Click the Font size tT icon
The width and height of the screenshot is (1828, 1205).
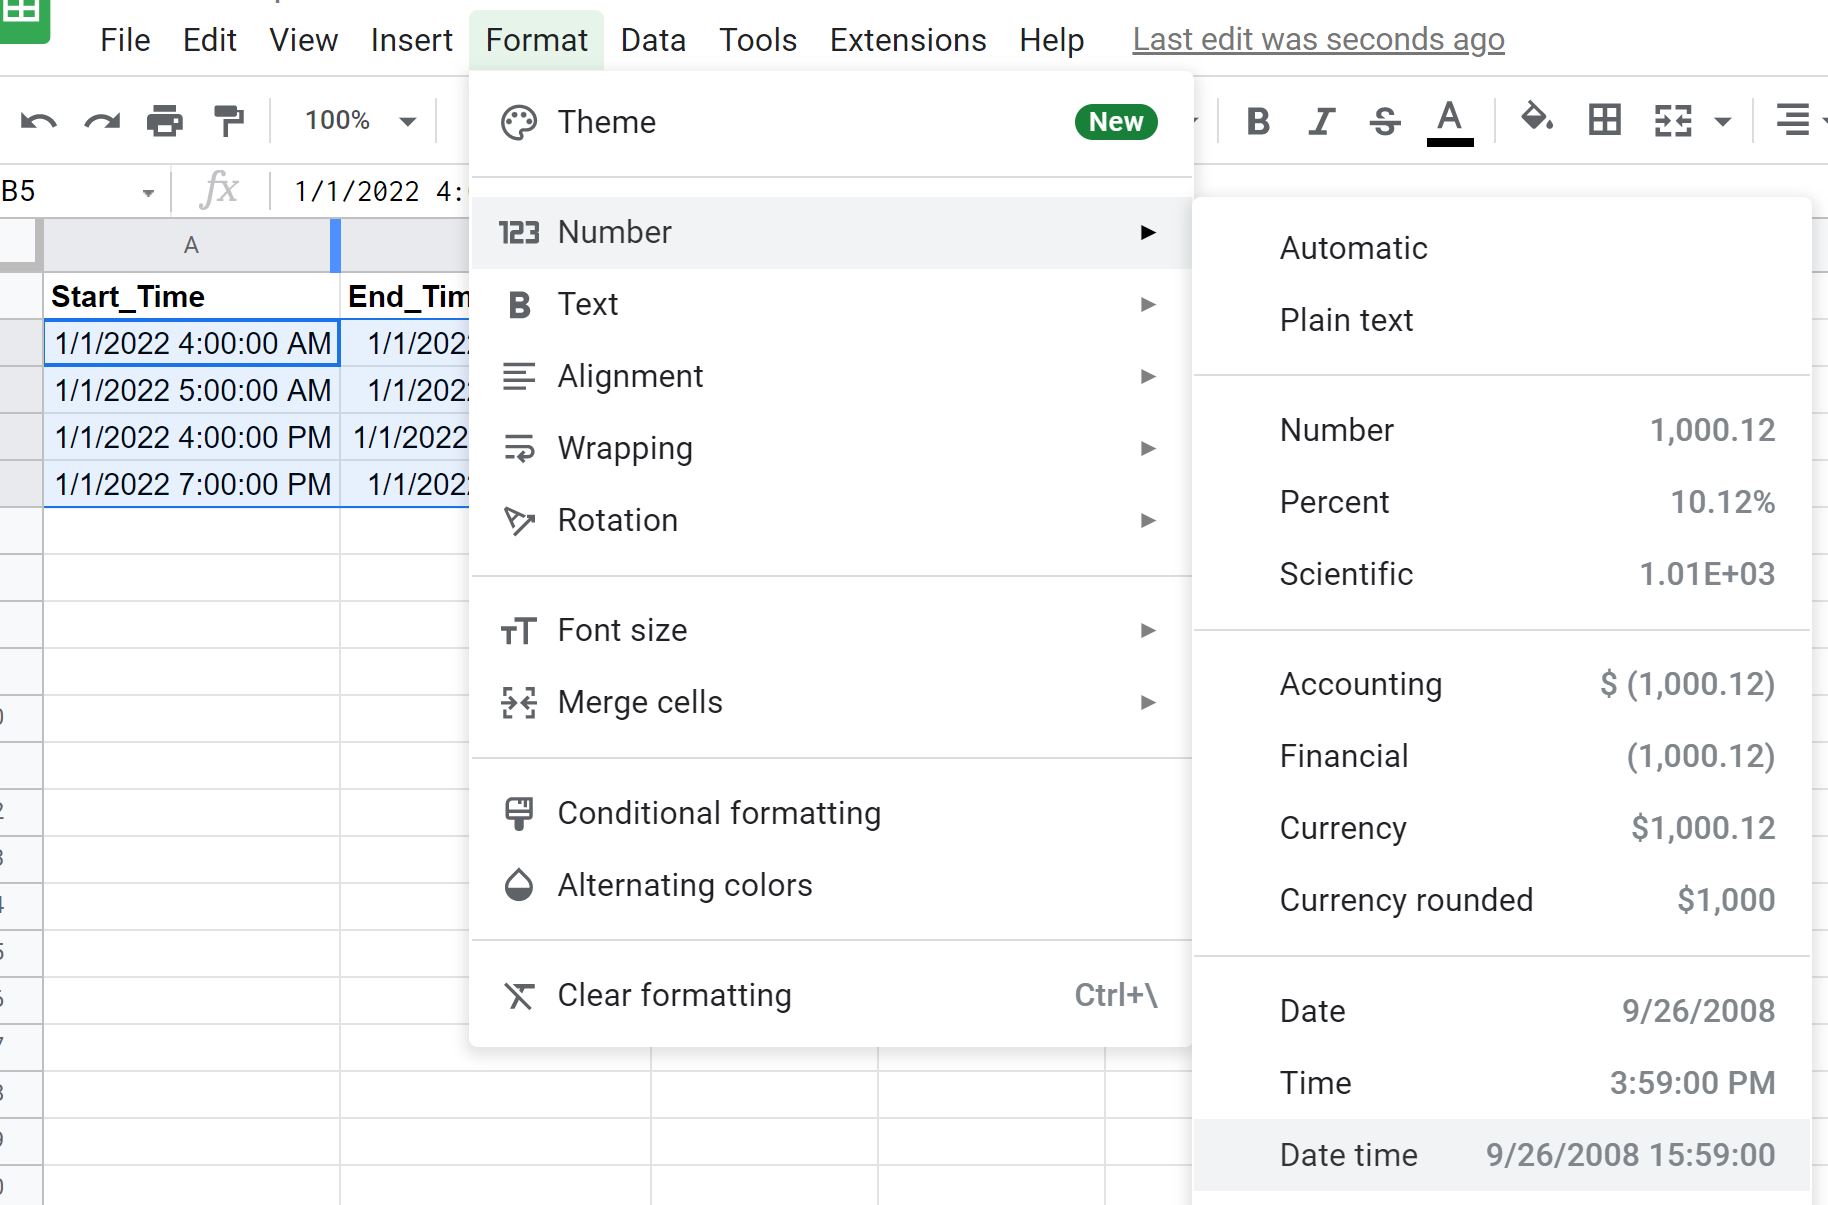pyautogui.click(x=519, y=631)
